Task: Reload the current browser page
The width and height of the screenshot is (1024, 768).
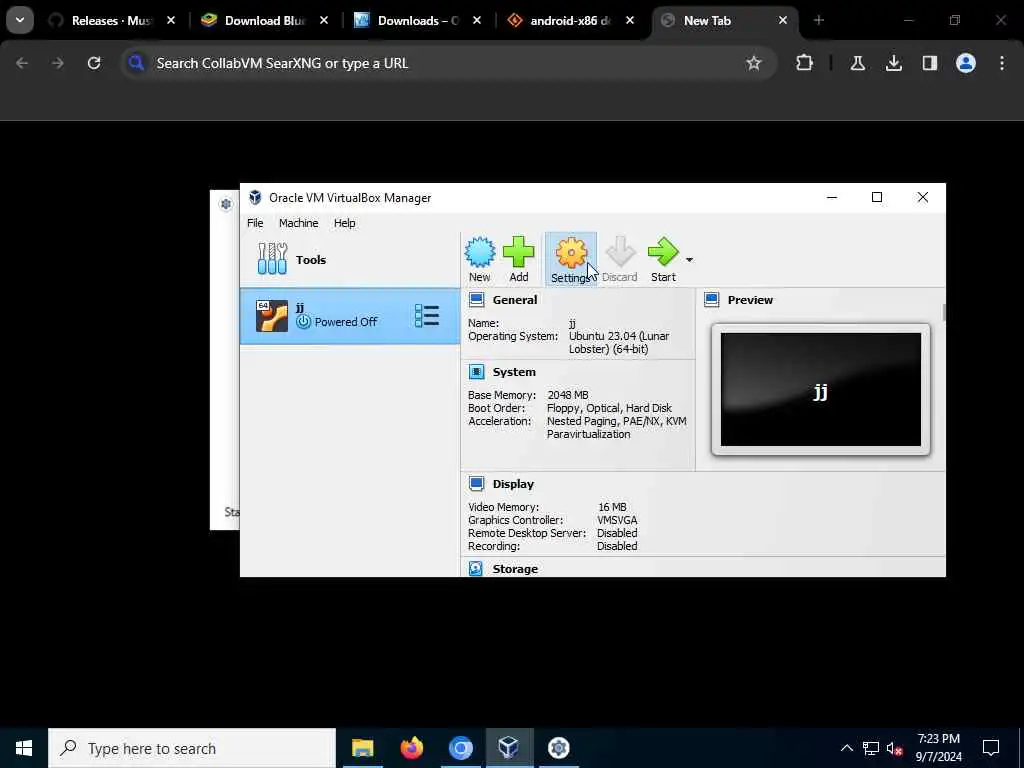Action: tap(94, 63)
